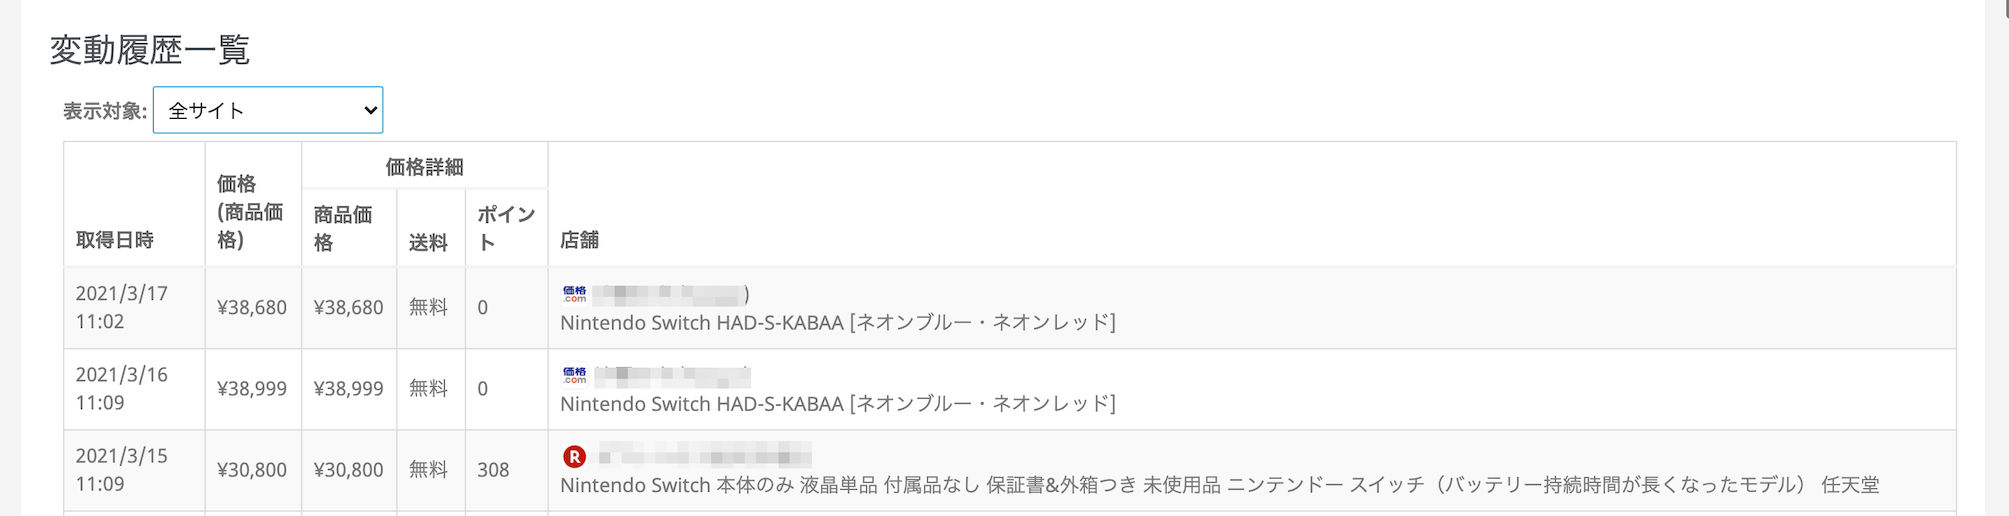Click the 価格(商品価格) column header
This screenshot has width=2009, height=516.
[250, 211]
